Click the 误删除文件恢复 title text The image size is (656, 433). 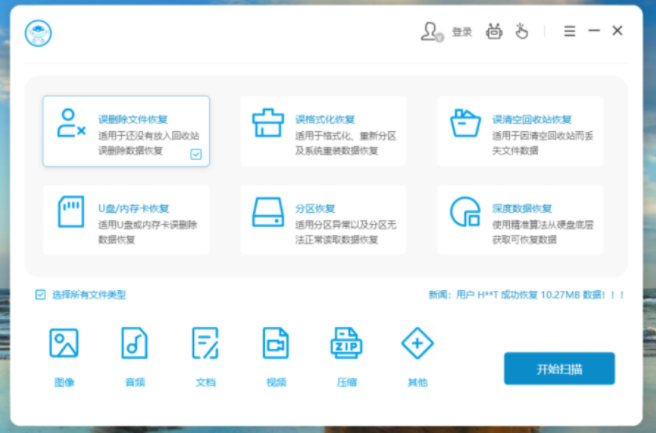click(x=133, y=120)
